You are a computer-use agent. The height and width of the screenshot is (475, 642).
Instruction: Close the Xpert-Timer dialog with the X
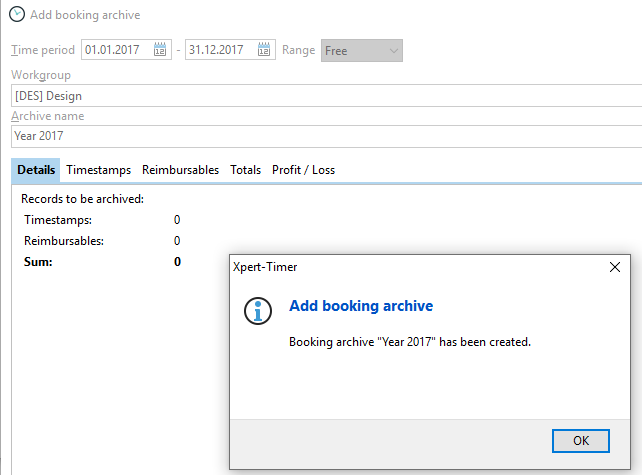point(615,267)
